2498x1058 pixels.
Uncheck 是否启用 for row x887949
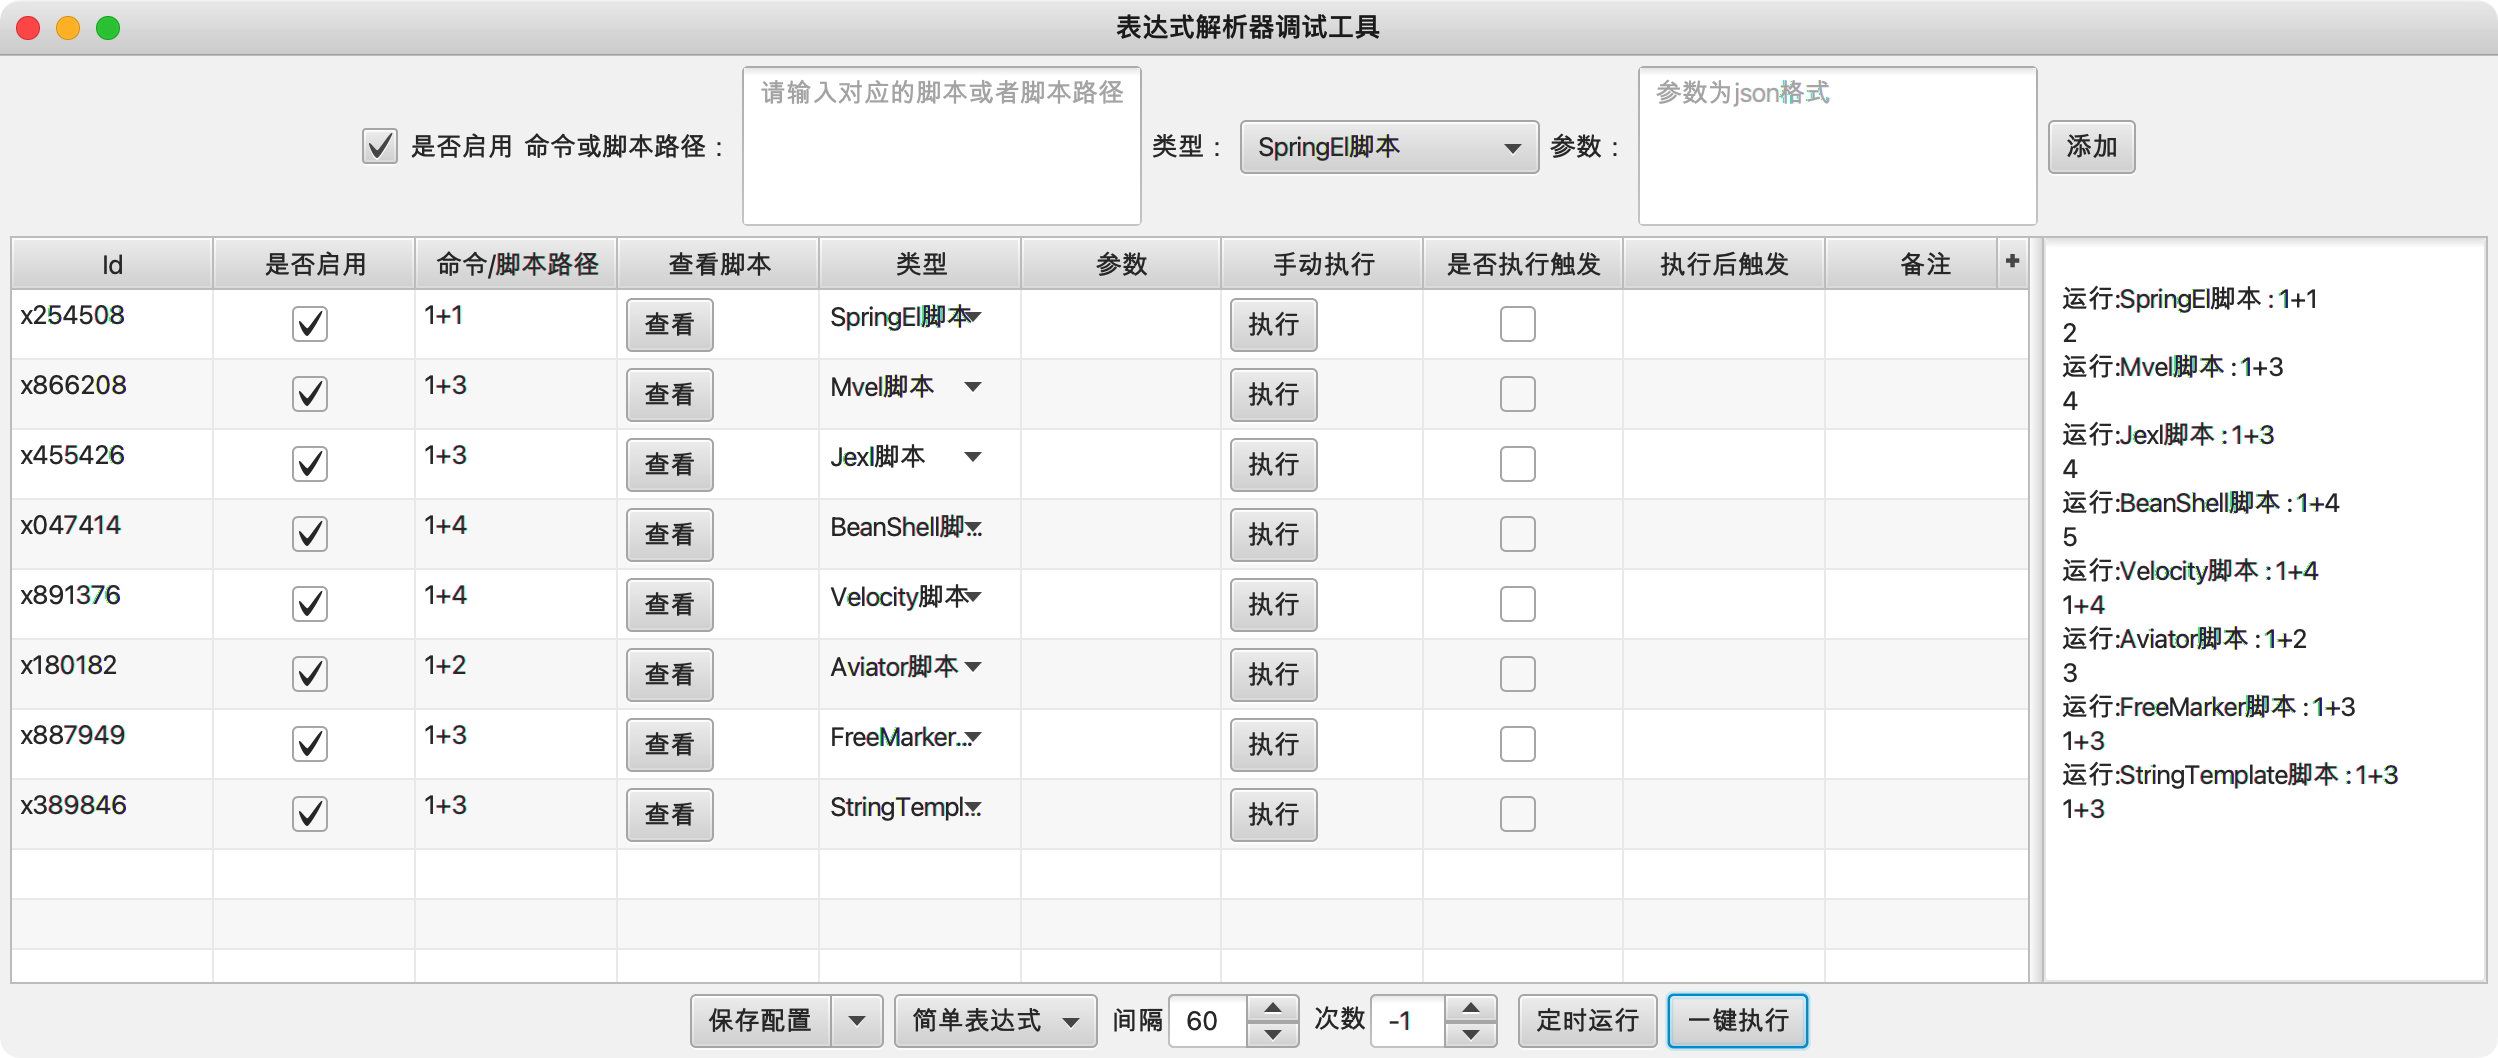(310, 744)
